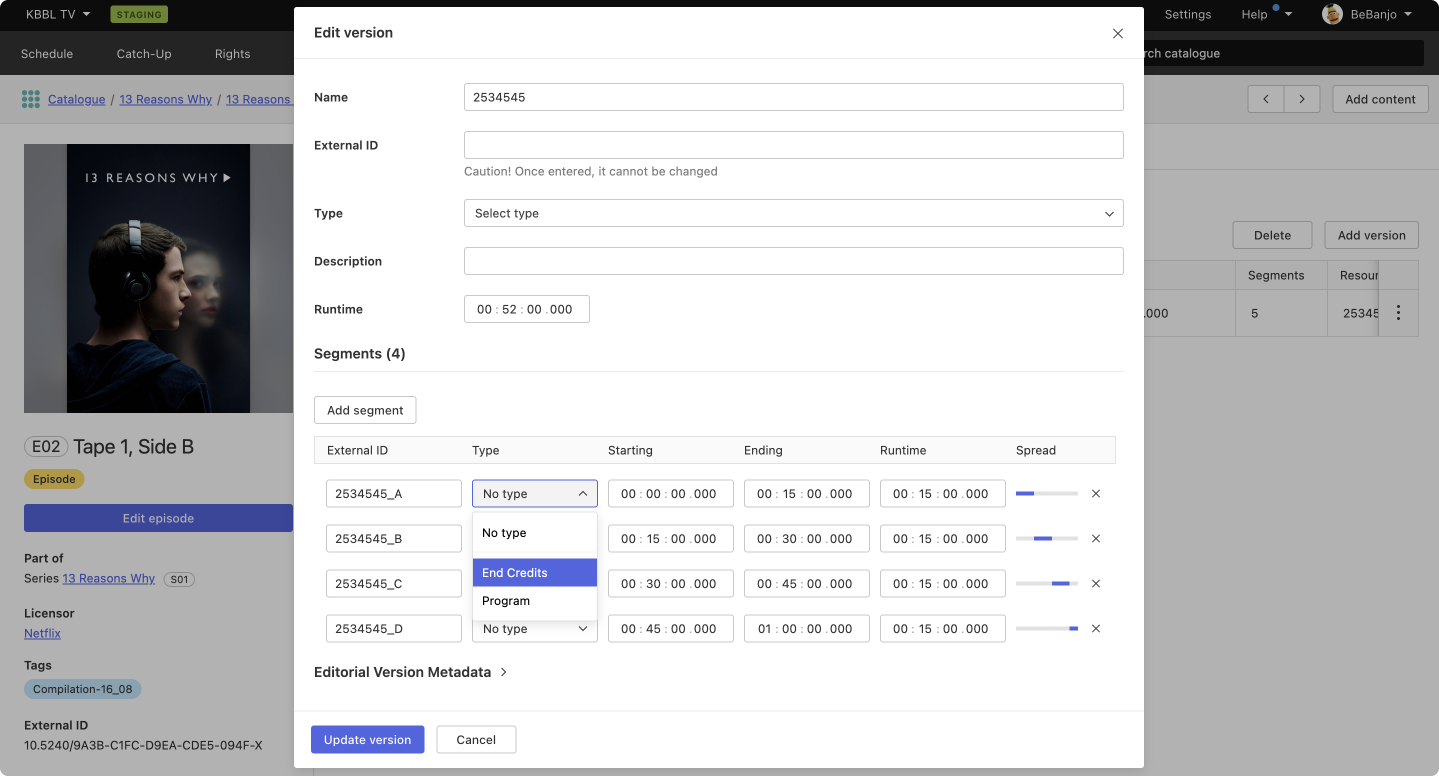Viewport: 1439px width, 776px height.
Task: Click Add content button
Action: (1380, 99)
